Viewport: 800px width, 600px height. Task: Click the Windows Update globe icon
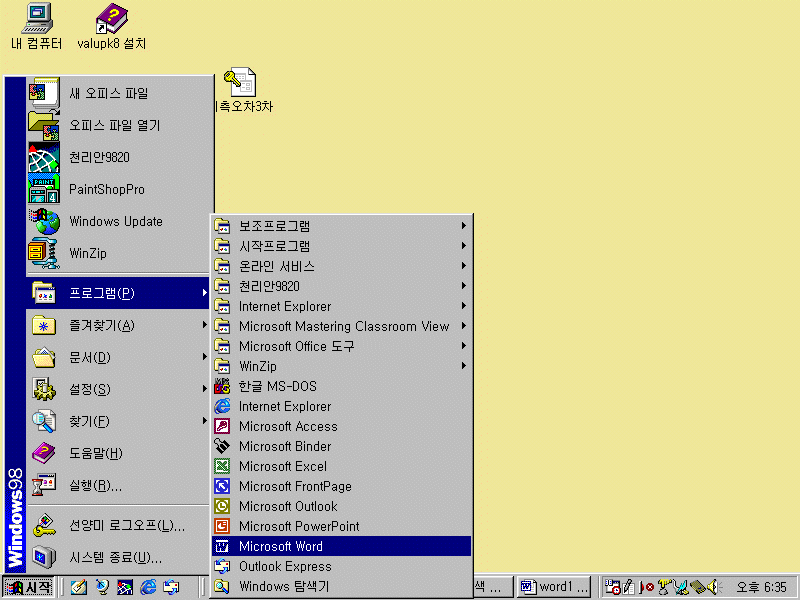click(44, 221)
